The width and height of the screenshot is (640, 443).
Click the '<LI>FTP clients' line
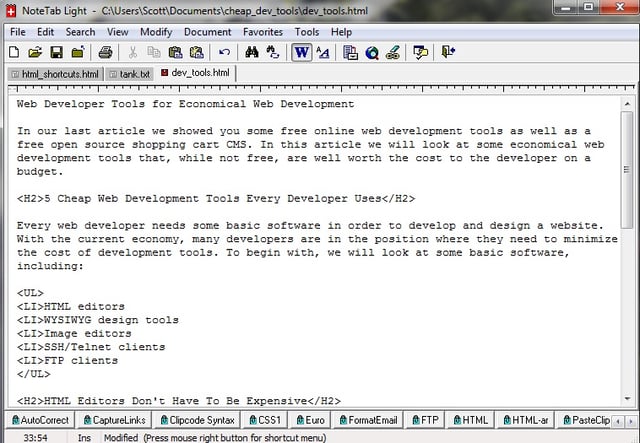(67, 360)
